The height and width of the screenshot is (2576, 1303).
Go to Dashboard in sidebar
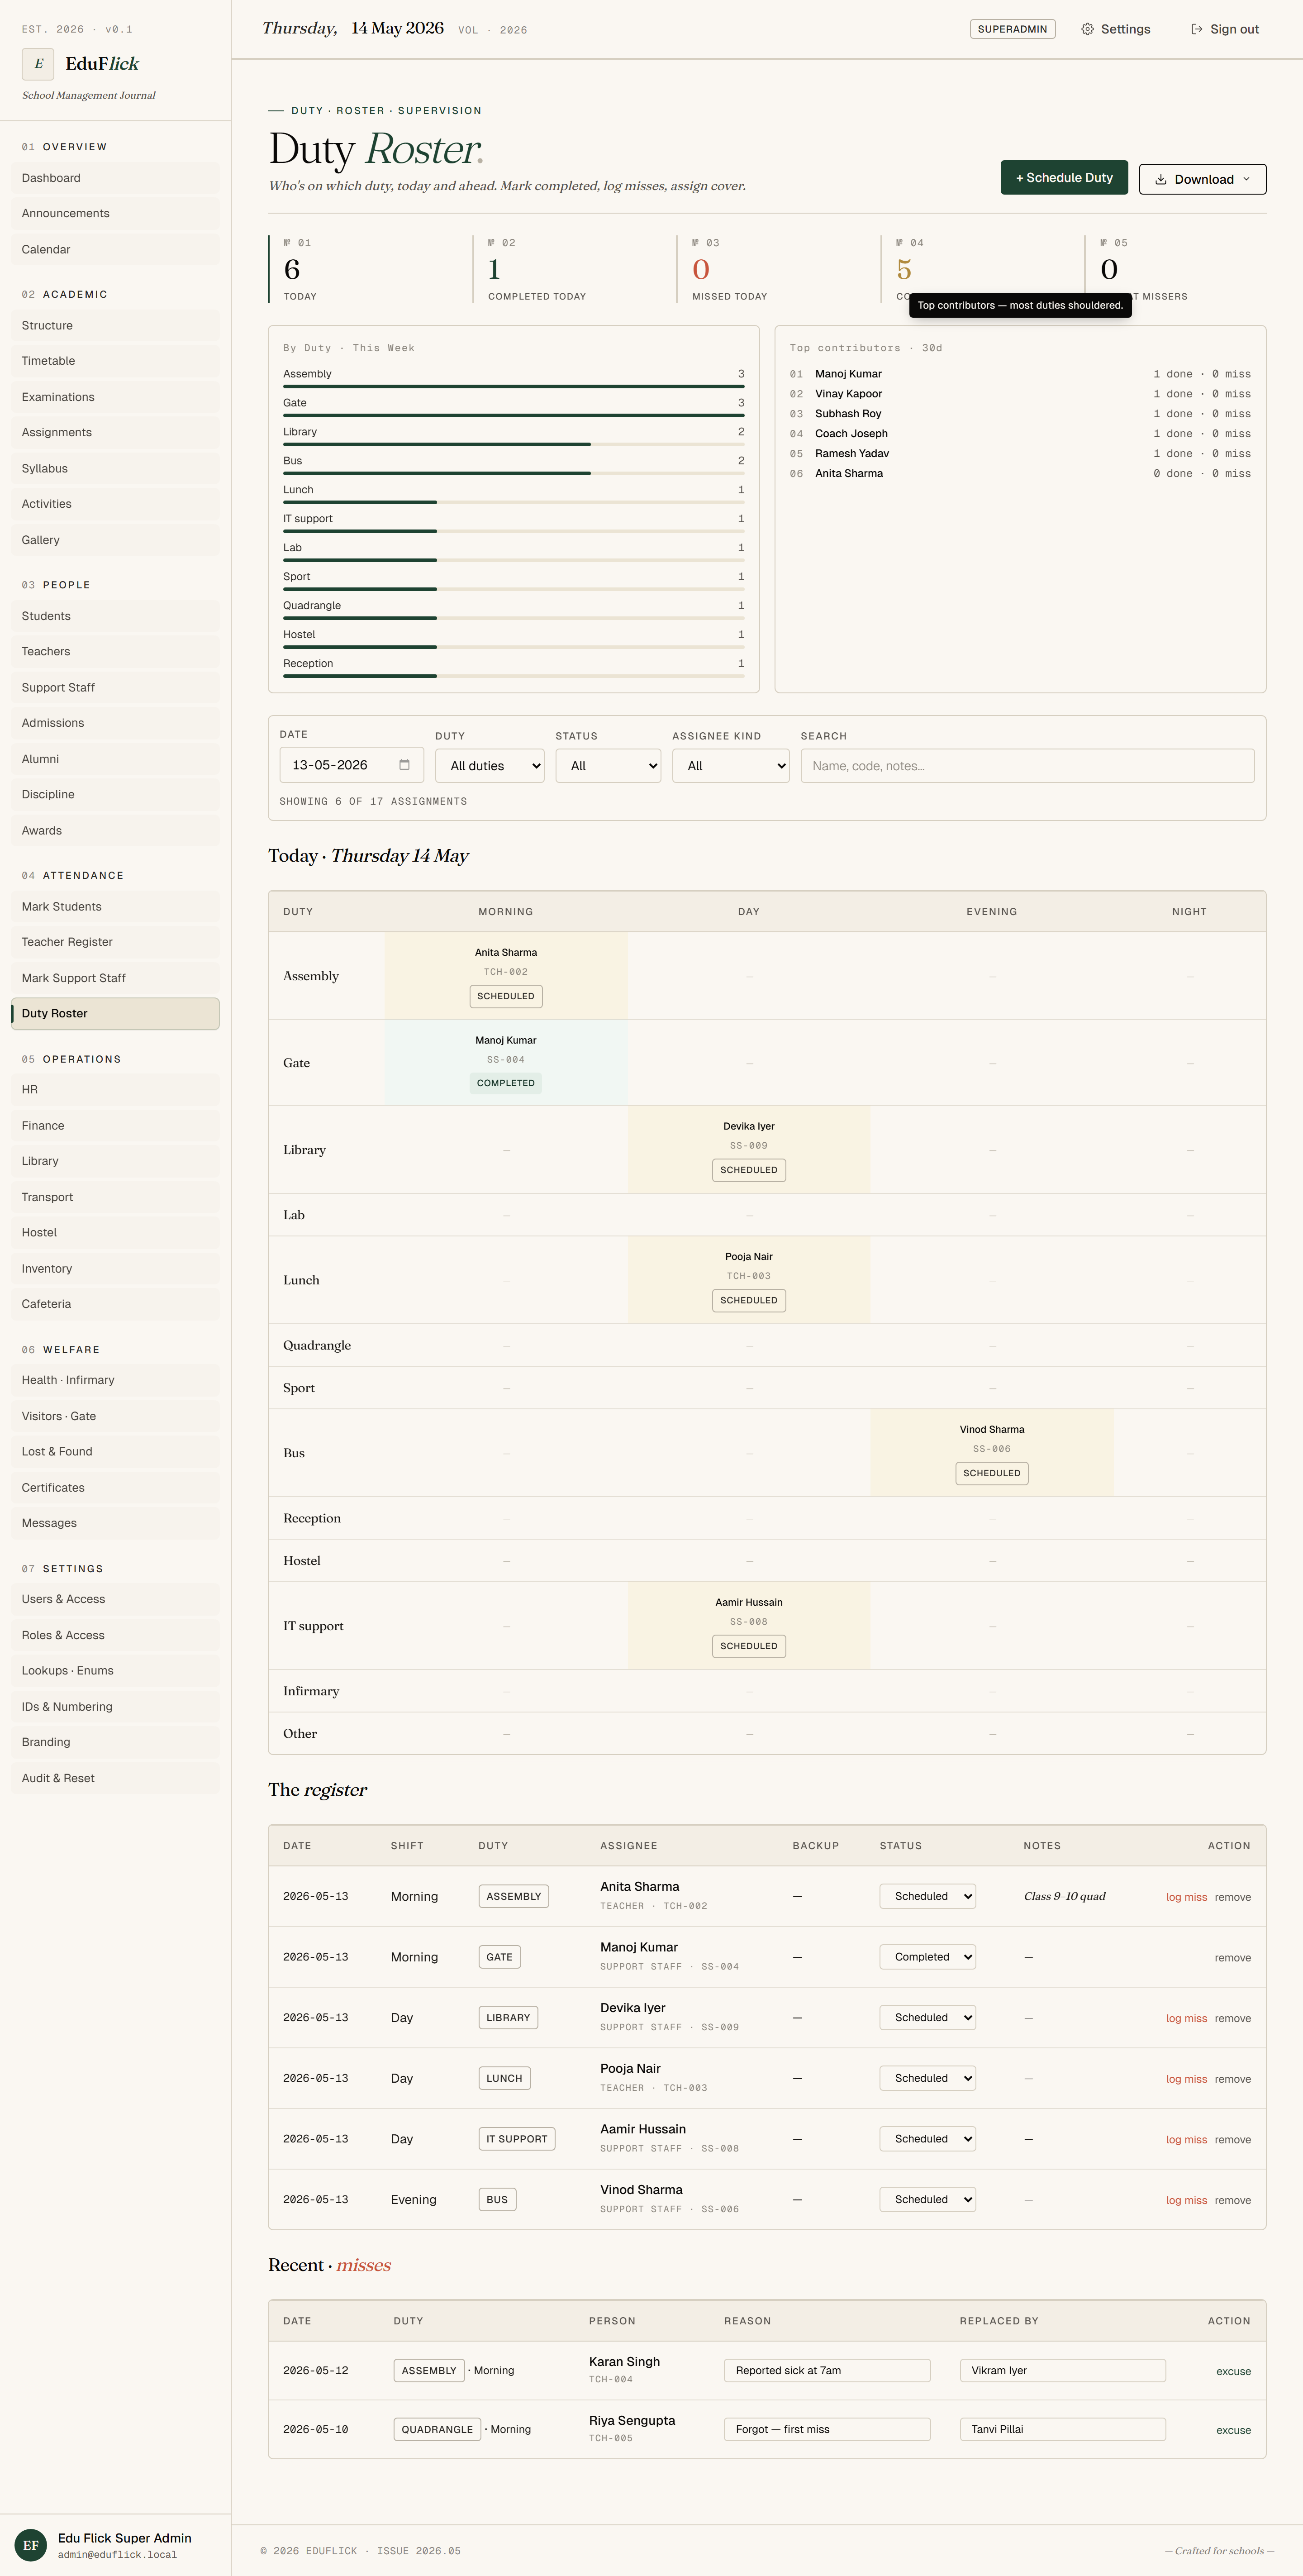(115, 178)
